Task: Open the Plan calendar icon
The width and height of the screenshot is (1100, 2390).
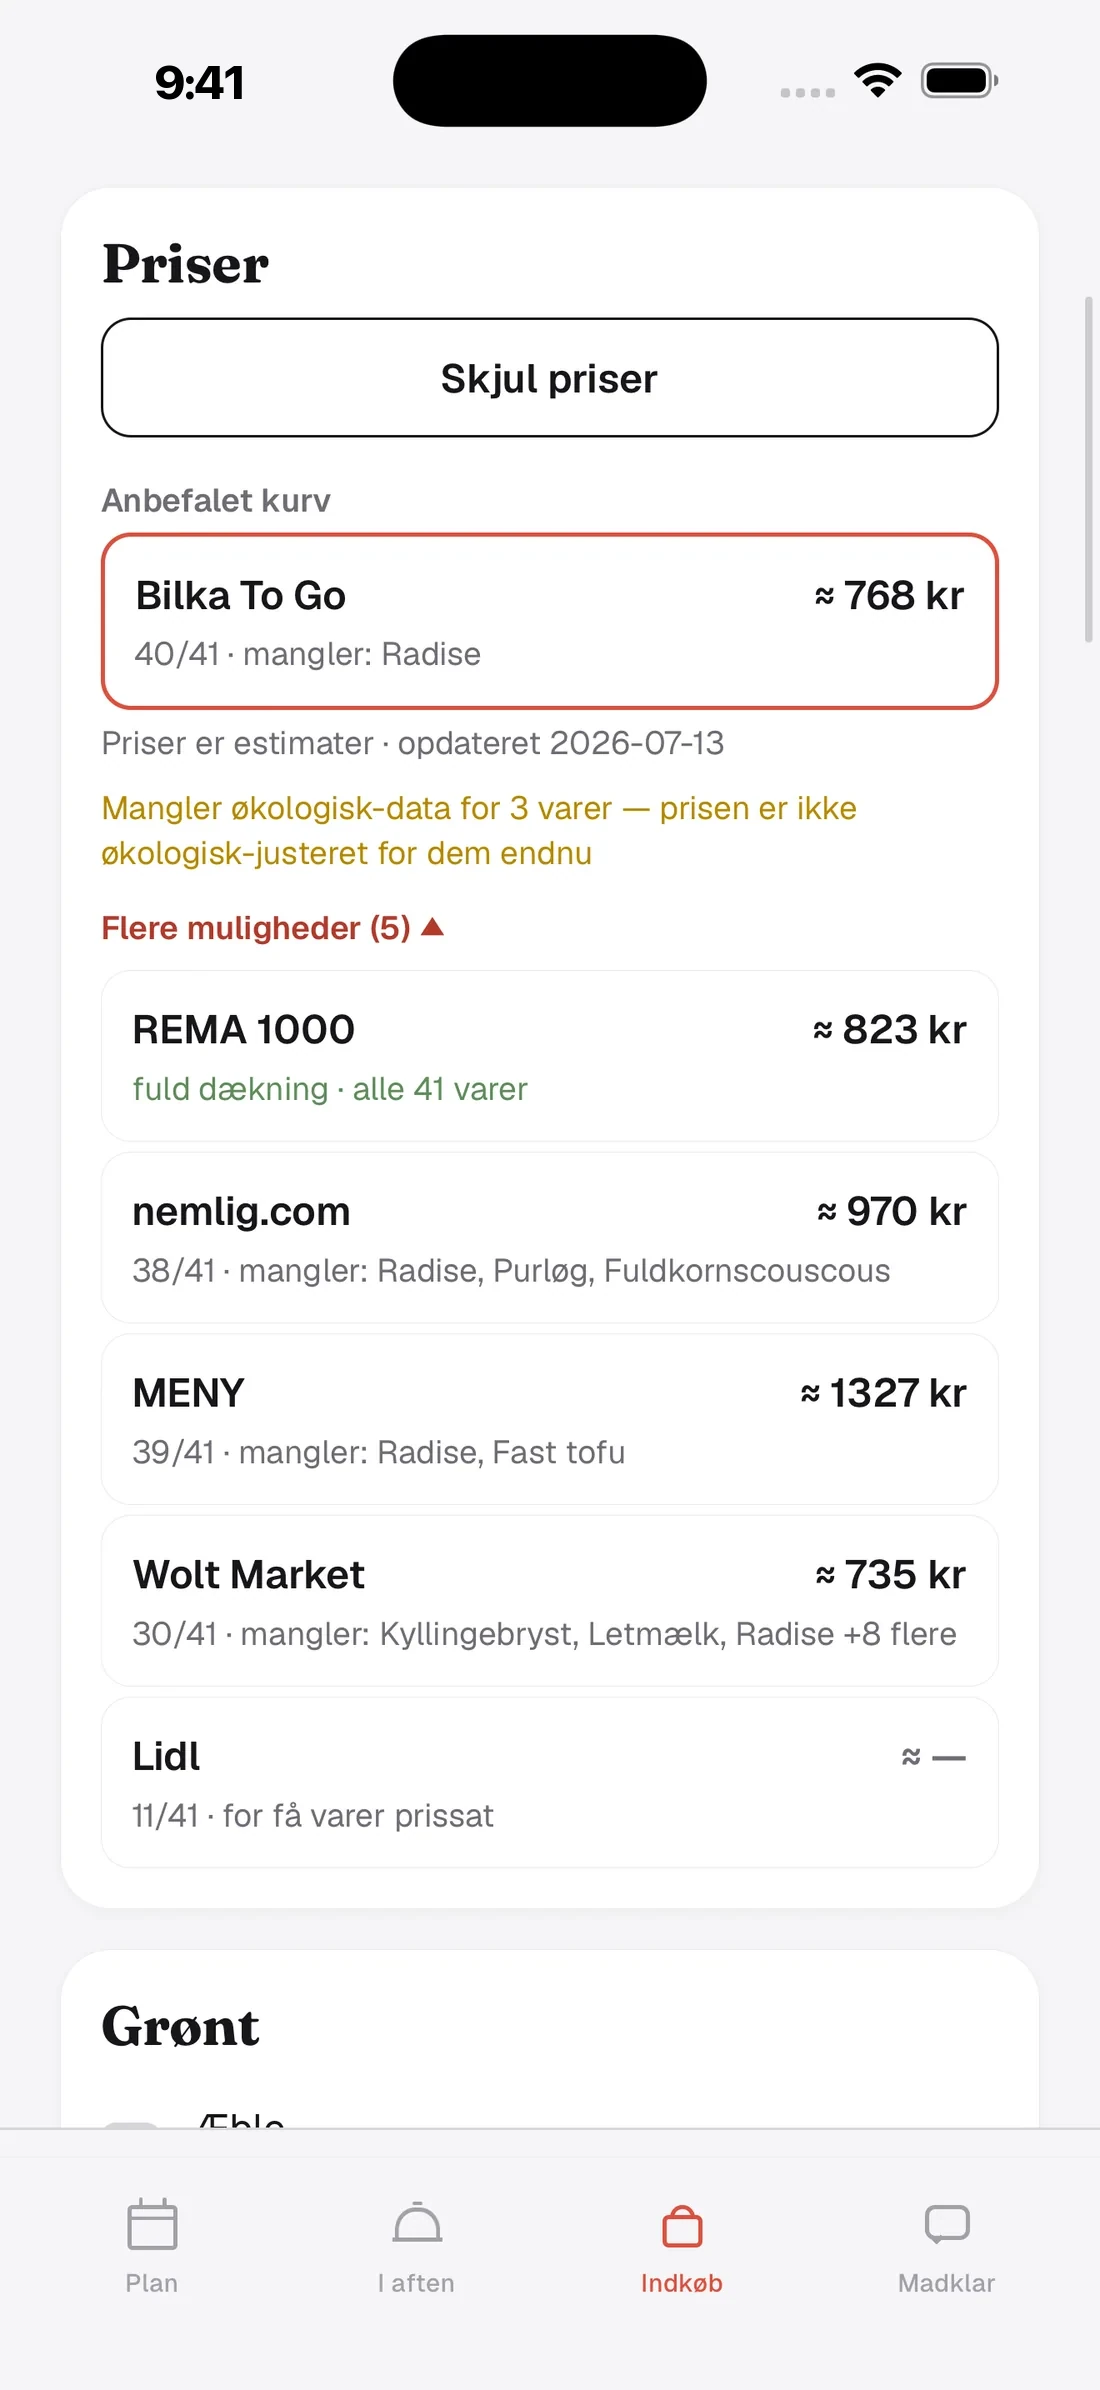Action: [152, 2223]
